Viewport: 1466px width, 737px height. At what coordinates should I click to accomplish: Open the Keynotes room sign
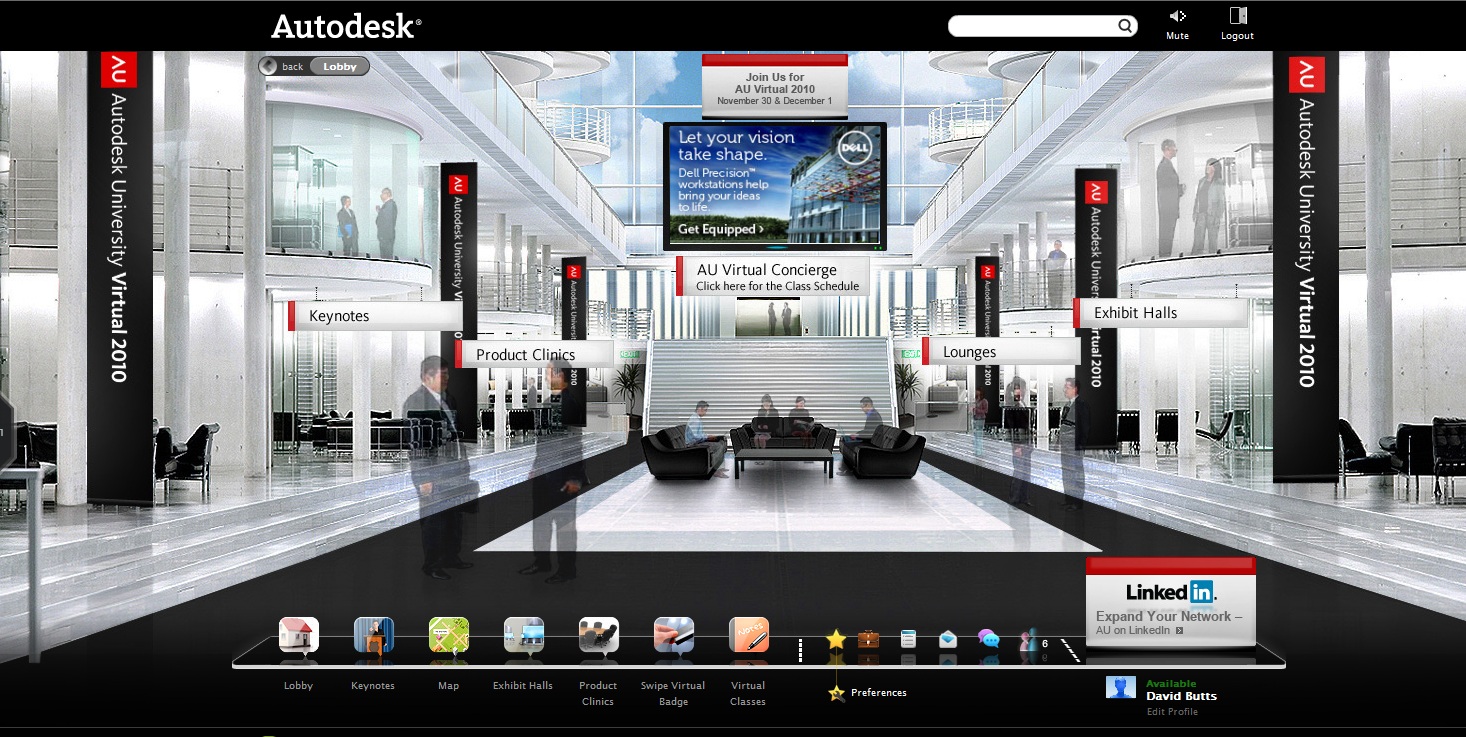pyautogui.click(x=375, y=316)
